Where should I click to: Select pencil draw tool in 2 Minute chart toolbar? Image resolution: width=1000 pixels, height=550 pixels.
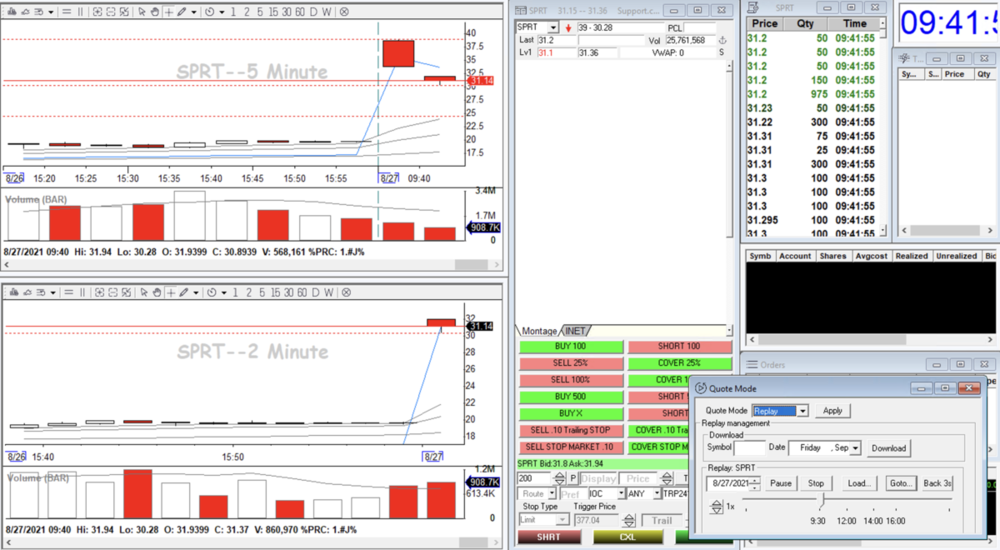pyautogui.click(x=184, y=292)
